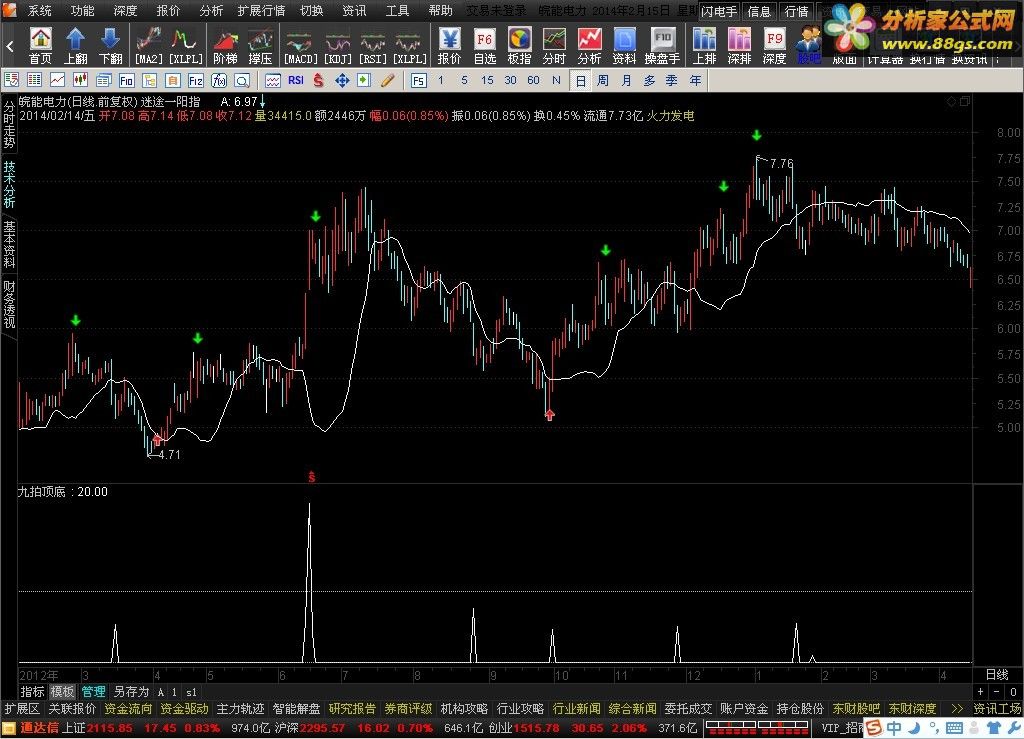Open 扩展行情 menu
Screen dimensions: 1024x739
pos(261,10)
